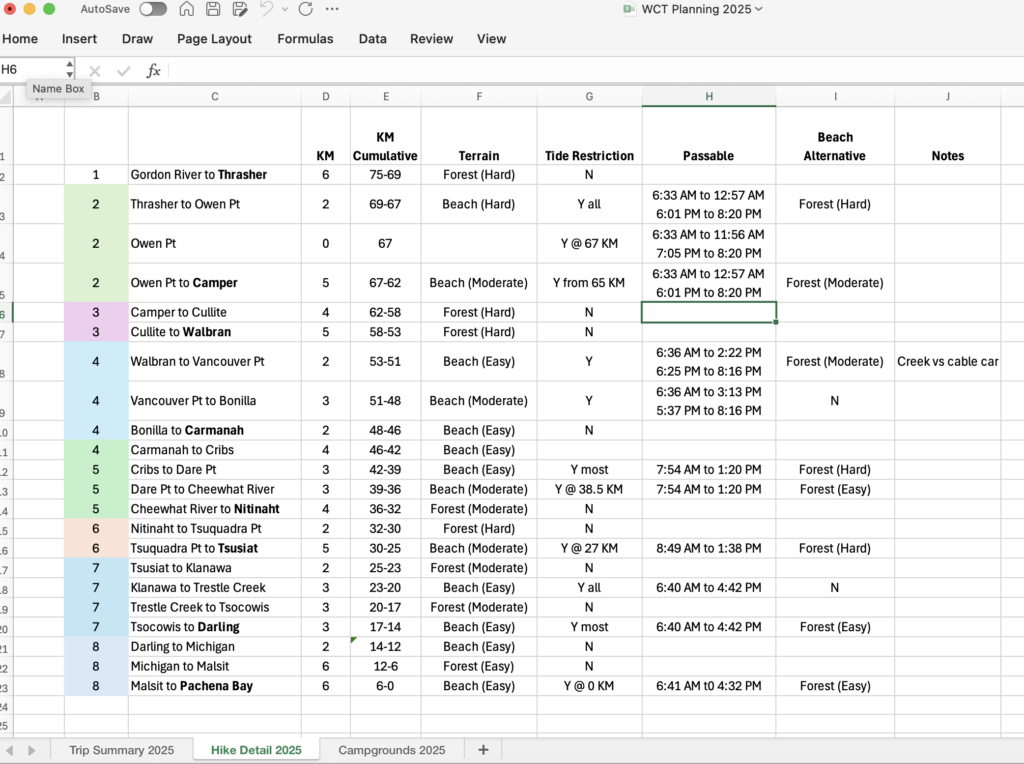Click row 6 header number
The height and width of the screenshot is (764, 1024).
tap(5, 314)
